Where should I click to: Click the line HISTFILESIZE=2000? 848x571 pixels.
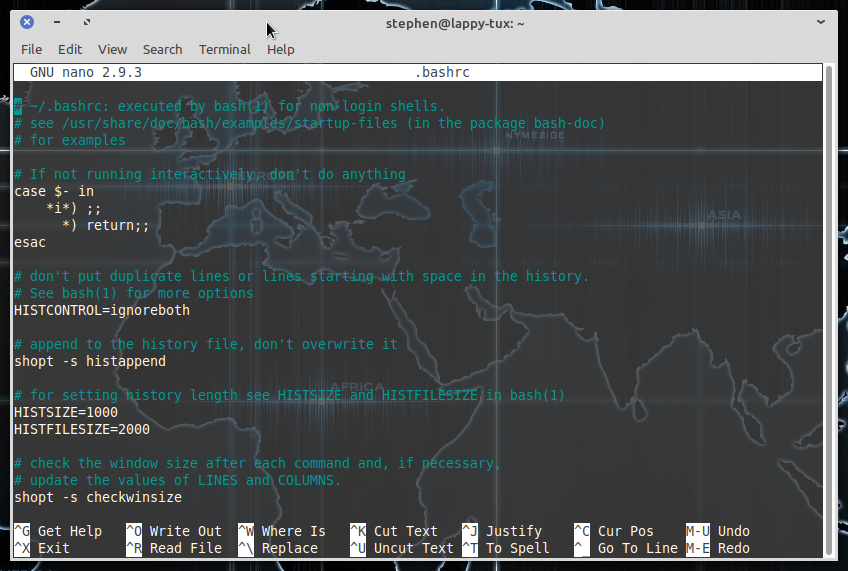point(82,429)
